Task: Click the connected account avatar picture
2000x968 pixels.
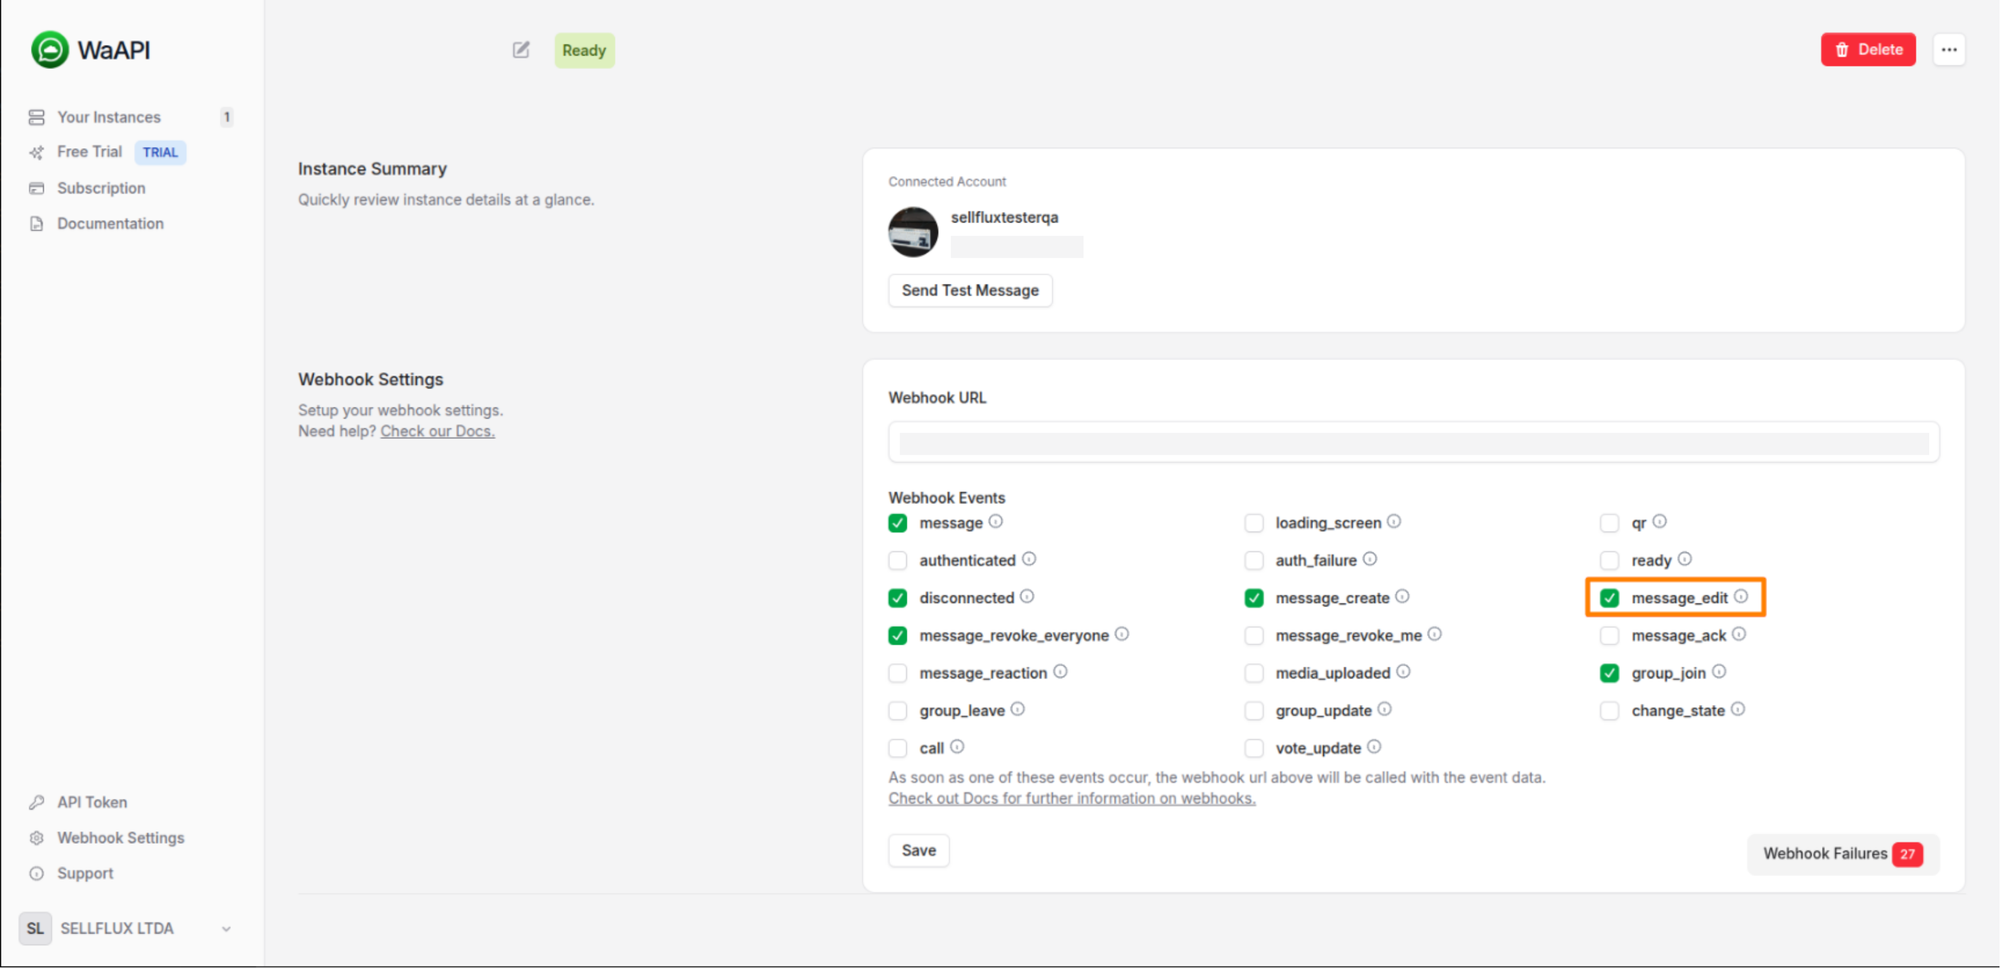Action: 913,232
